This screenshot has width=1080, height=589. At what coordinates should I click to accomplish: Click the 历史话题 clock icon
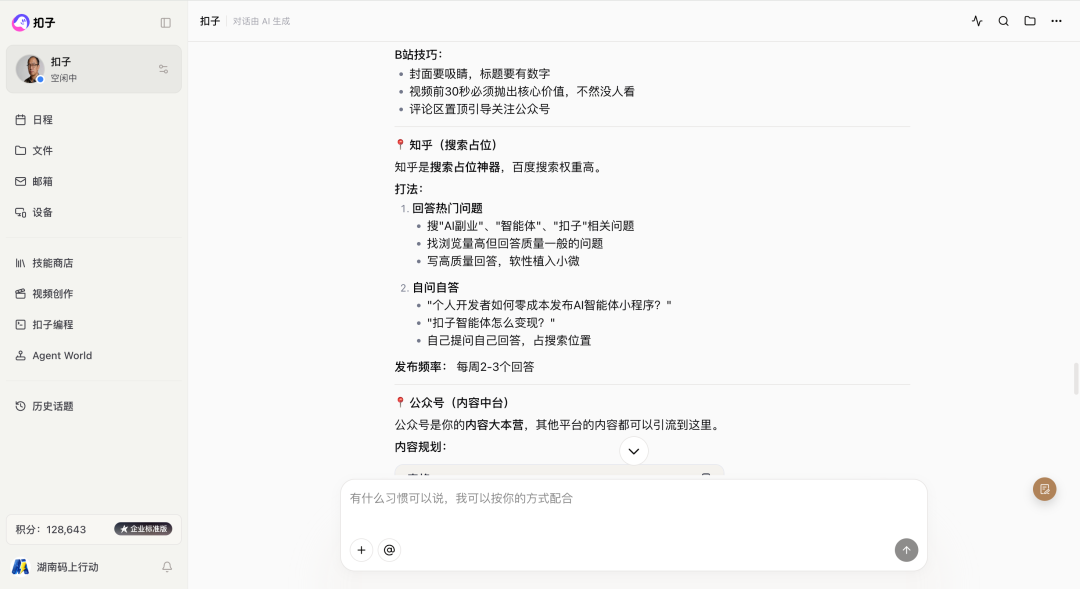coord(21,406)
